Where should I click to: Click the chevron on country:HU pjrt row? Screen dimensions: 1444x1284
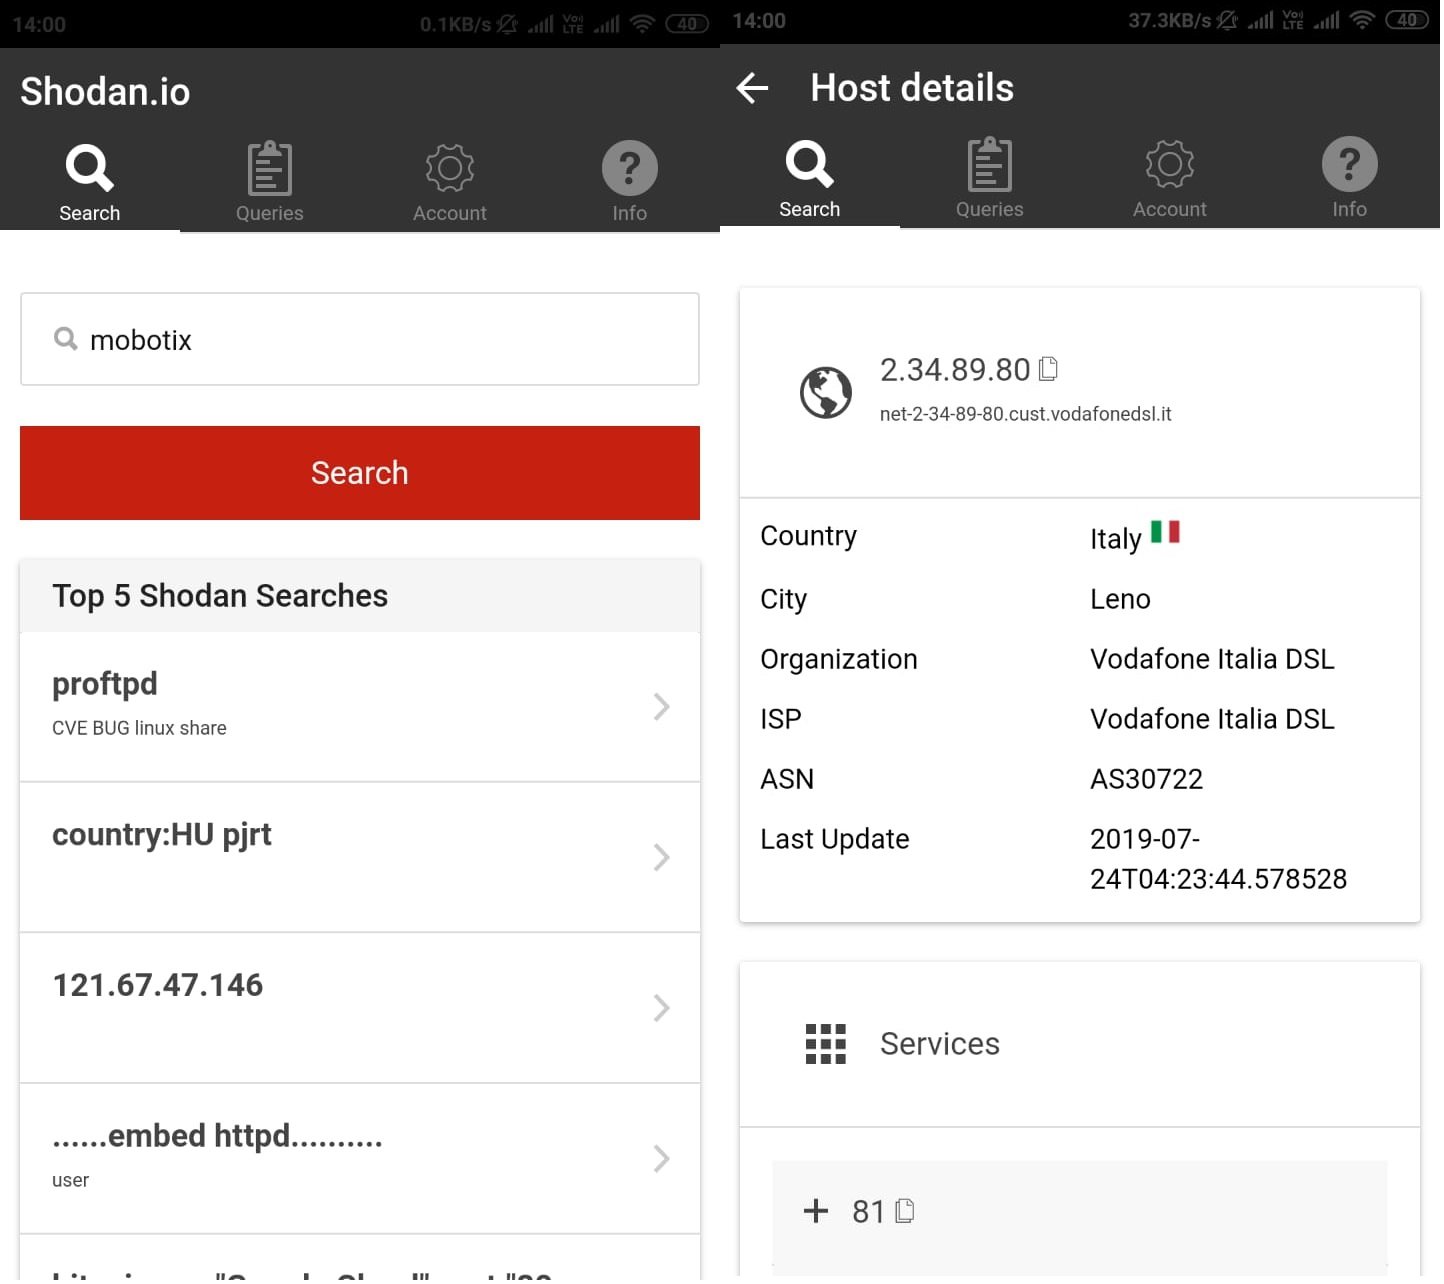(661, 857)
